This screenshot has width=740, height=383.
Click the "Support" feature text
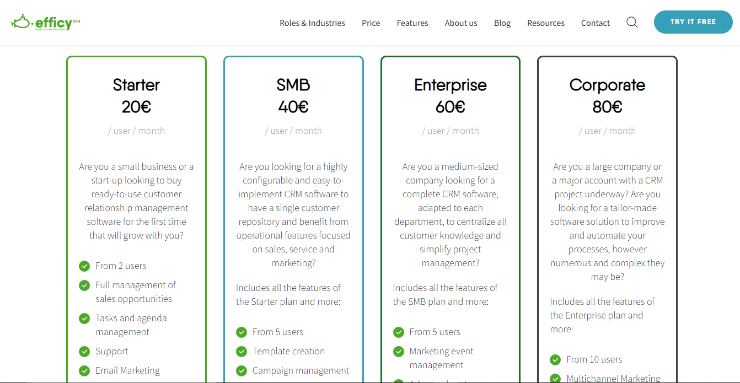tap(112, 351)
